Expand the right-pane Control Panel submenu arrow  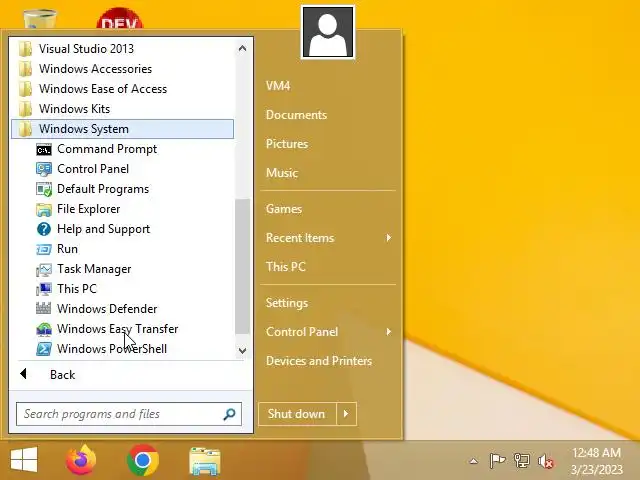389,331
